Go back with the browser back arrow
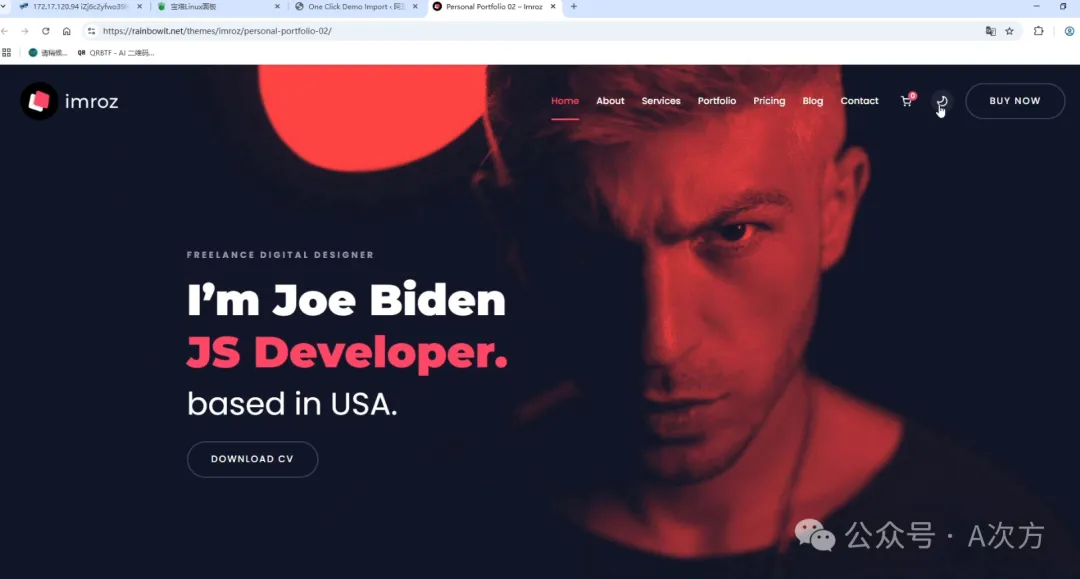This screenshot has width=1080, height=579. tap(5, 31)
